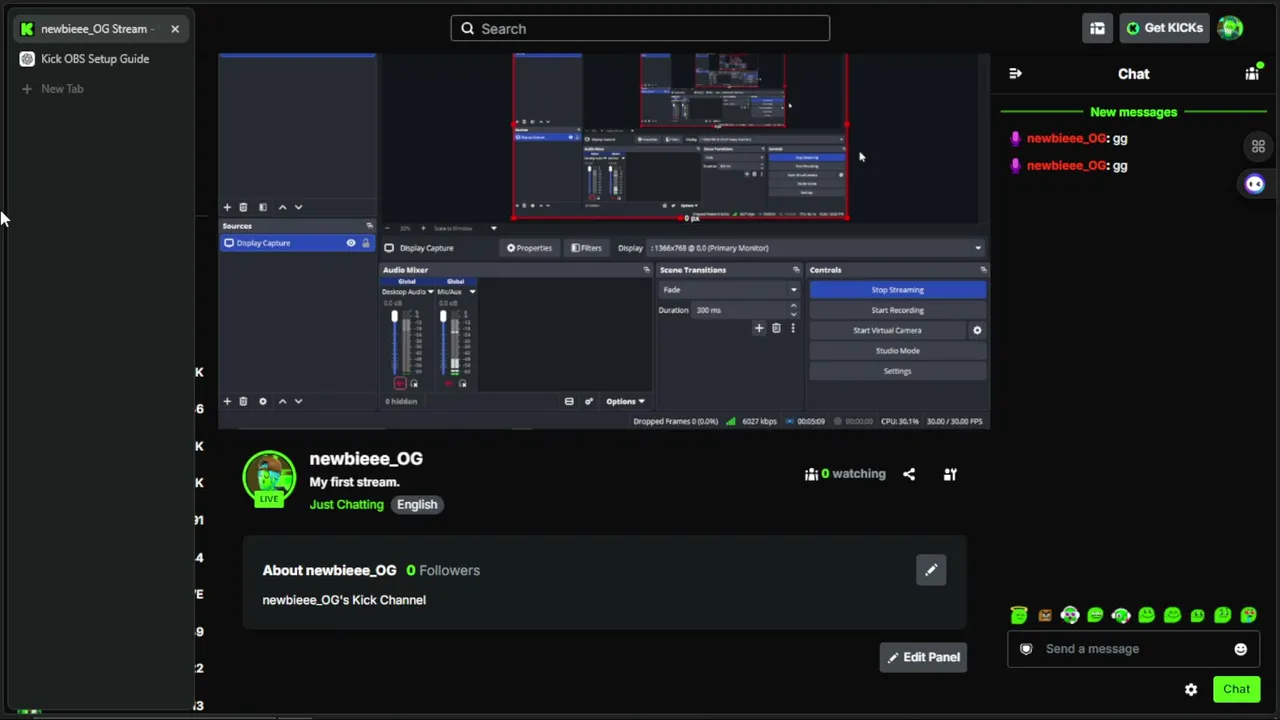Click the Edit Panel button

(923, 657)
